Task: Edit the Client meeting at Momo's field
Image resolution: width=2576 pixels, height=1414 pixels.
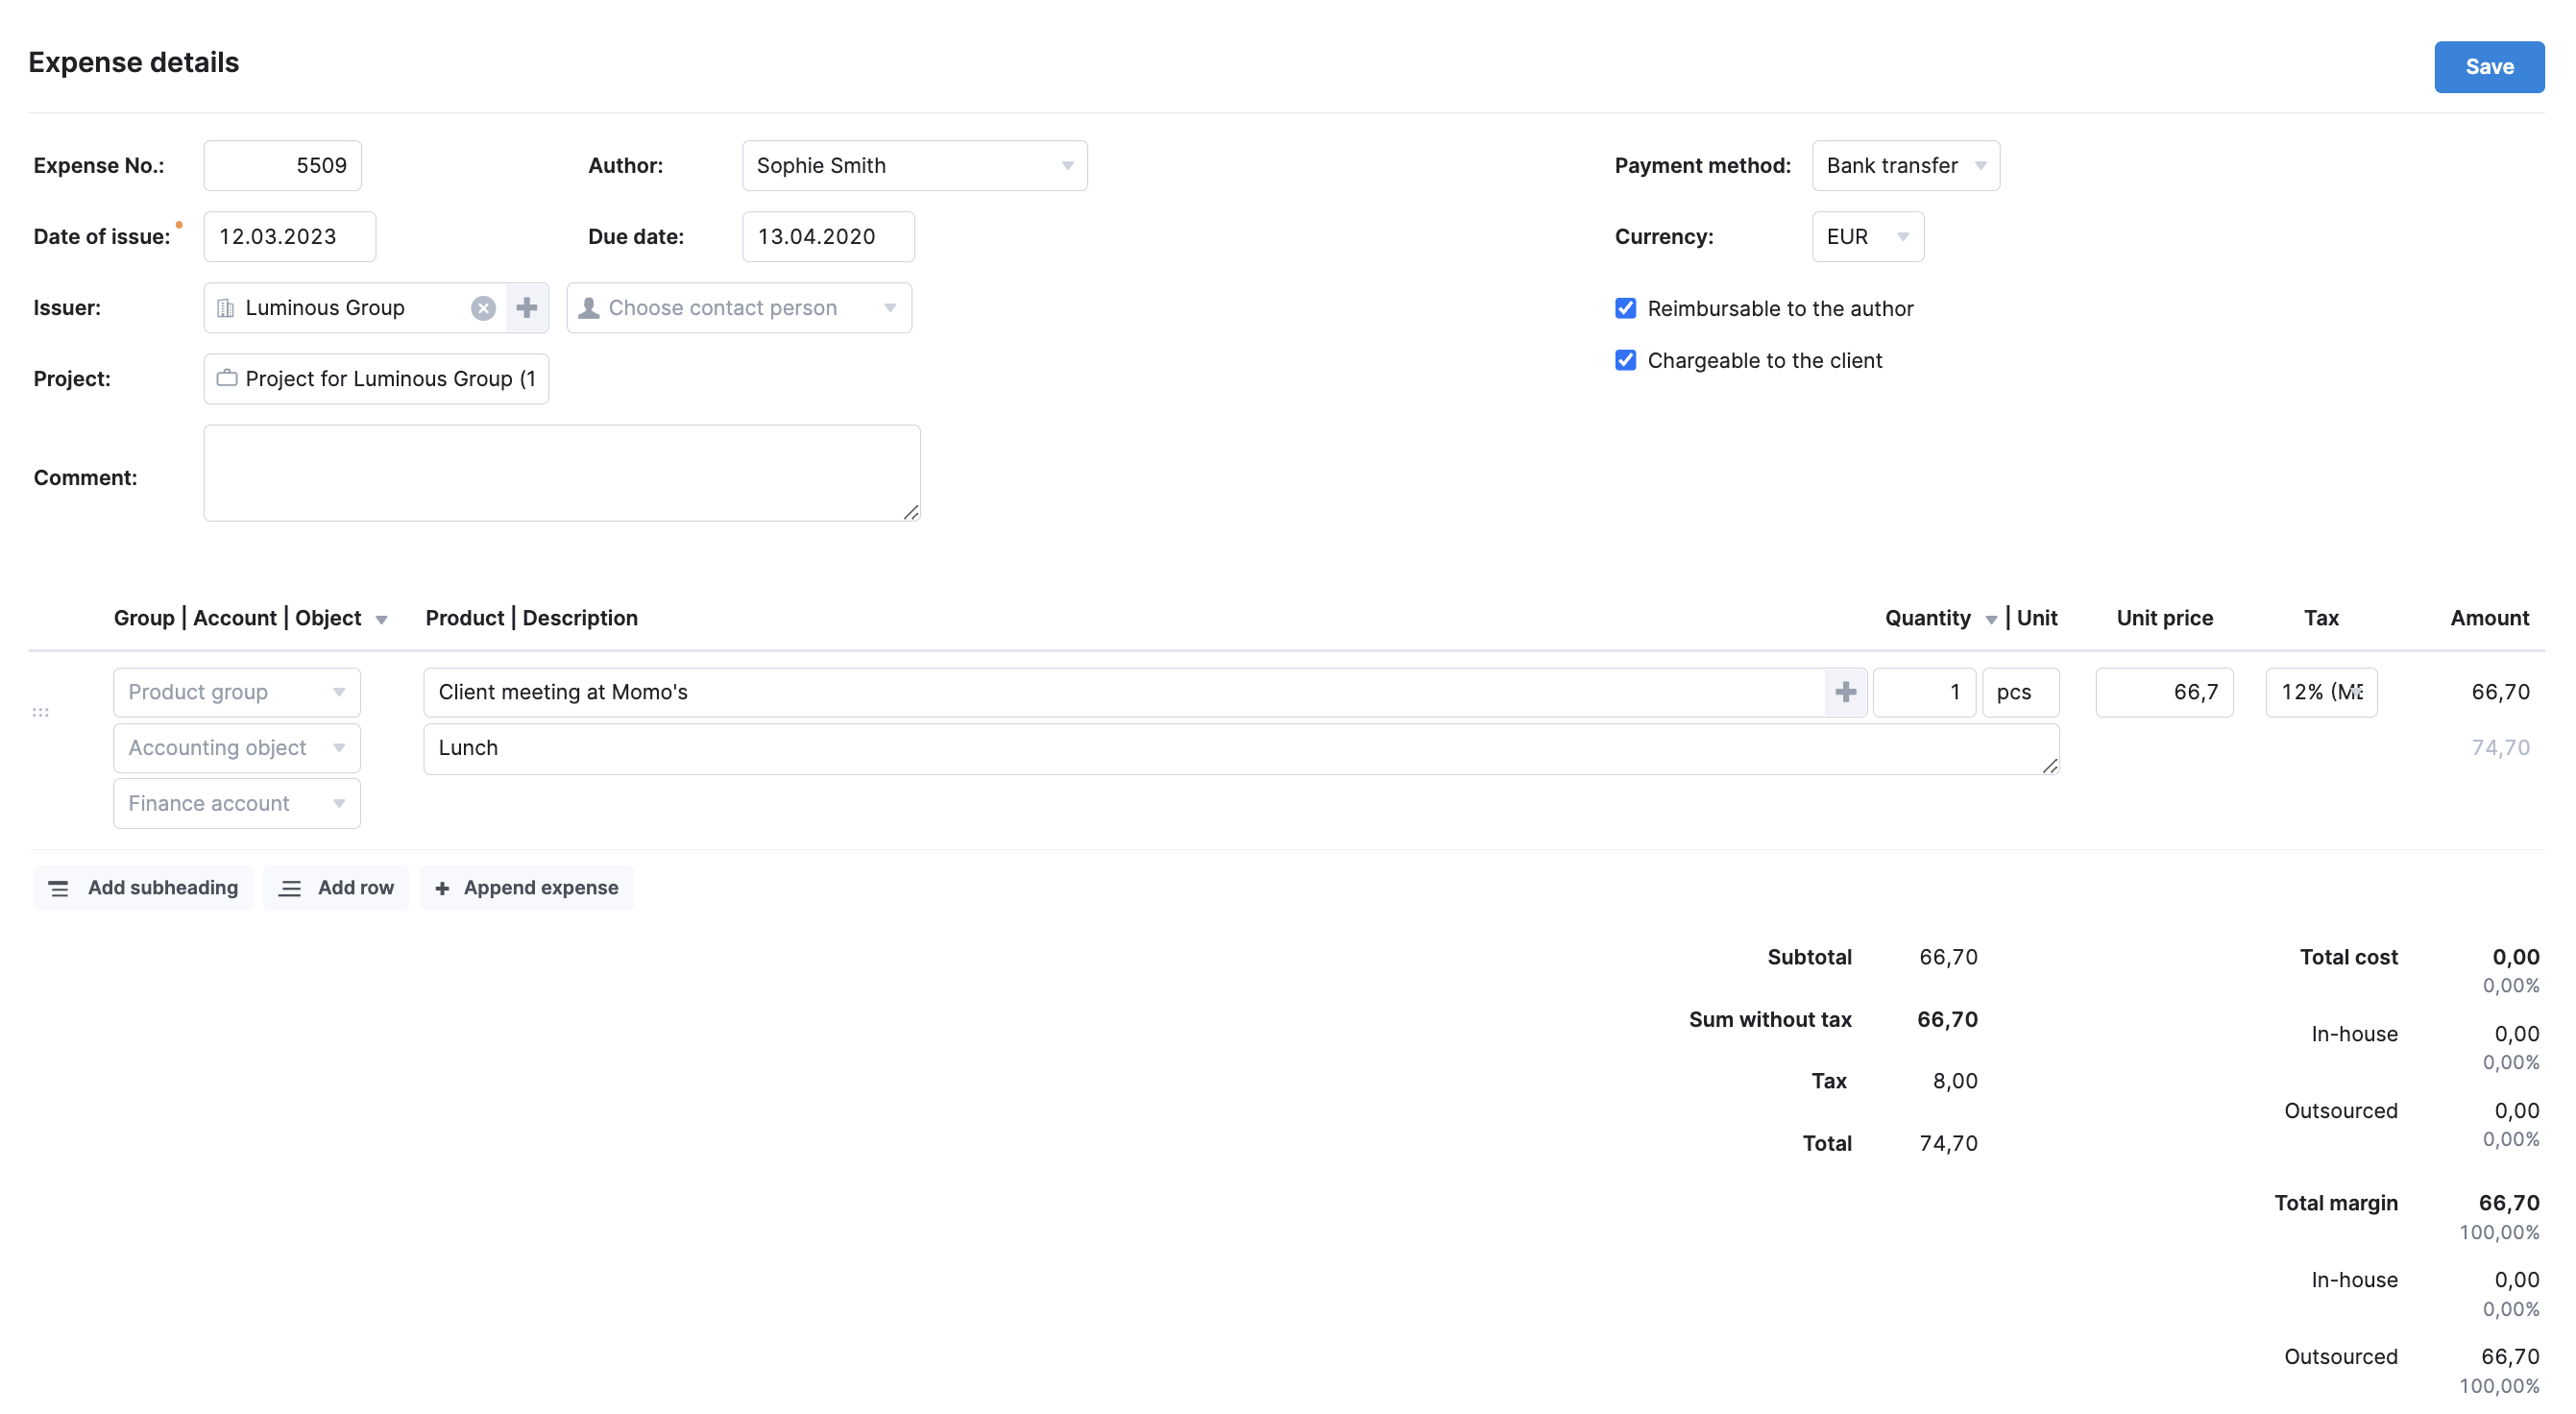Action: (1125, 692)
